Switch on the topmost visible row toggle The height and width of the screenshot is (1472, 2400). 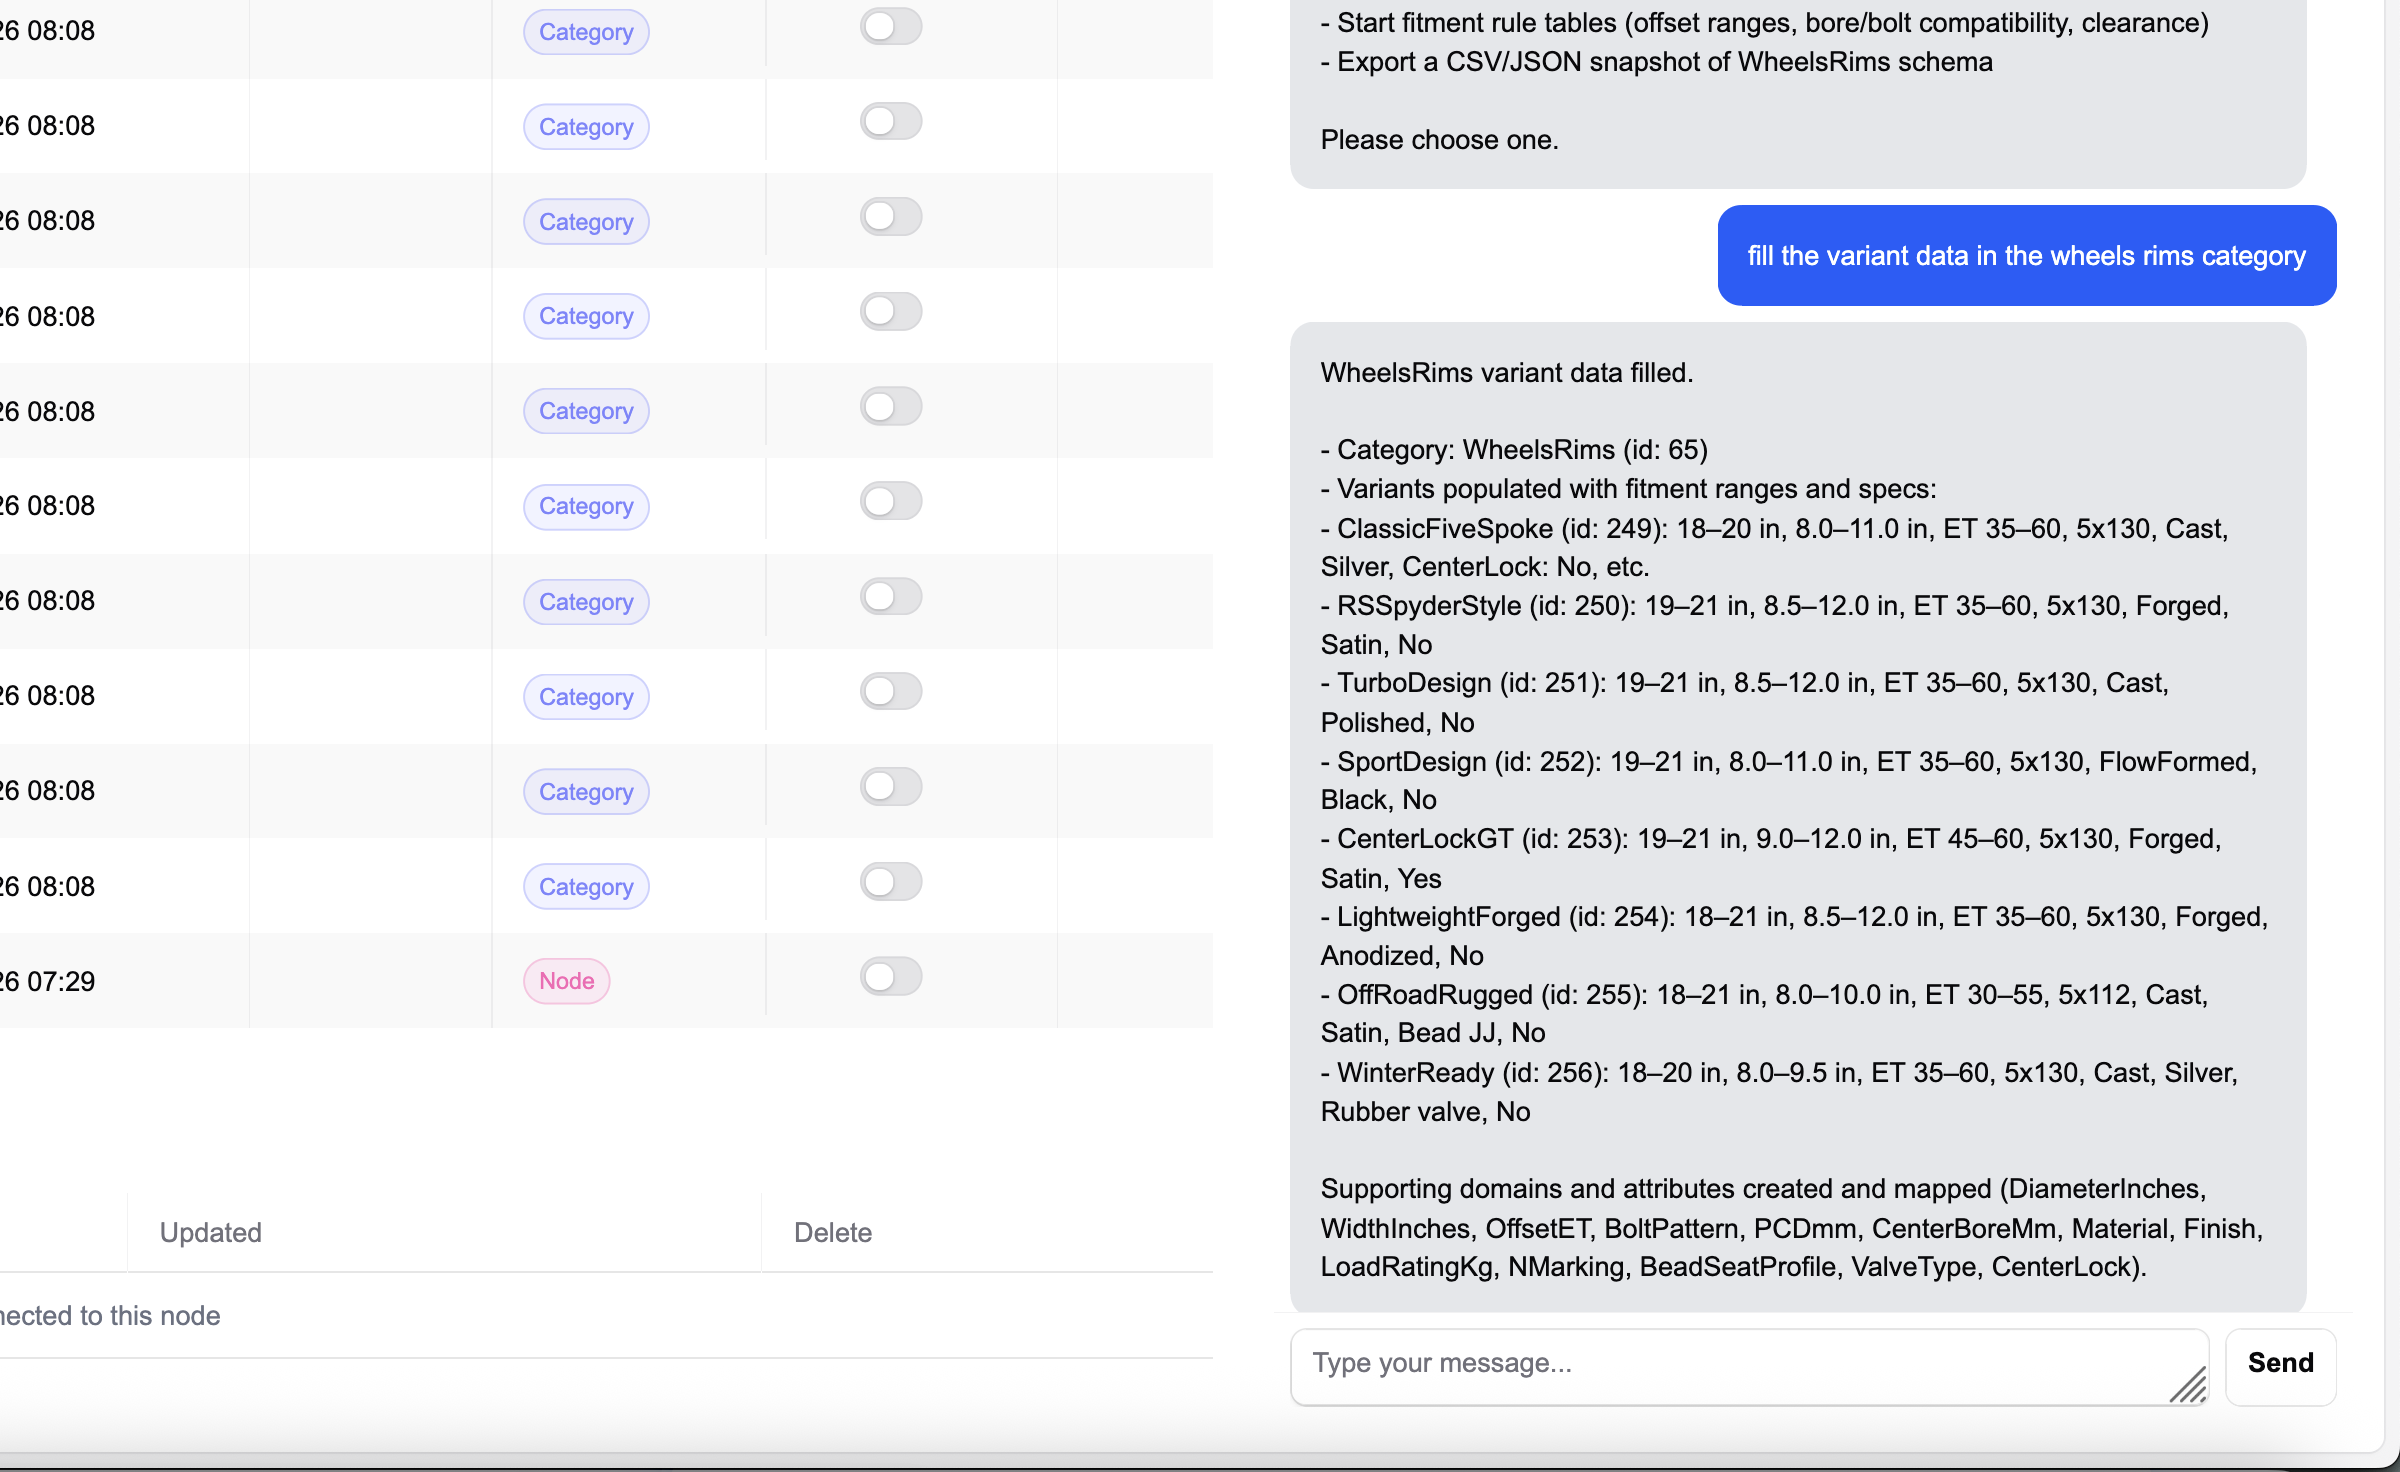(x=890, y=26)
